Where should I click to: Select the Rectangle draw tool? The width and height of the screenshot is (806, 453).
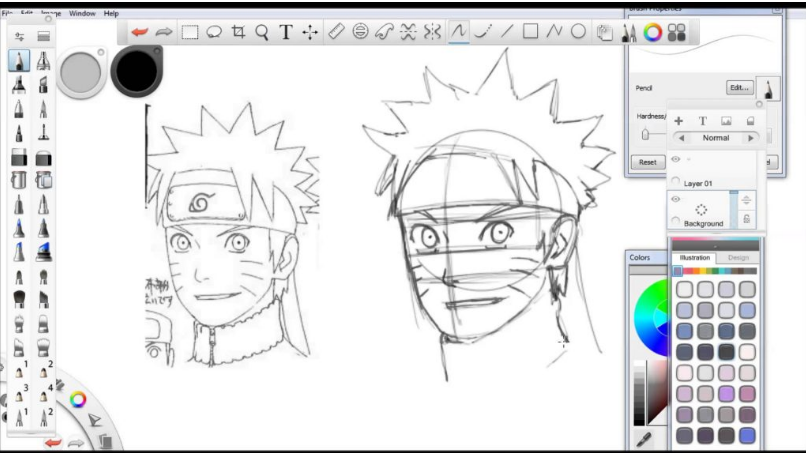(530, 31)
